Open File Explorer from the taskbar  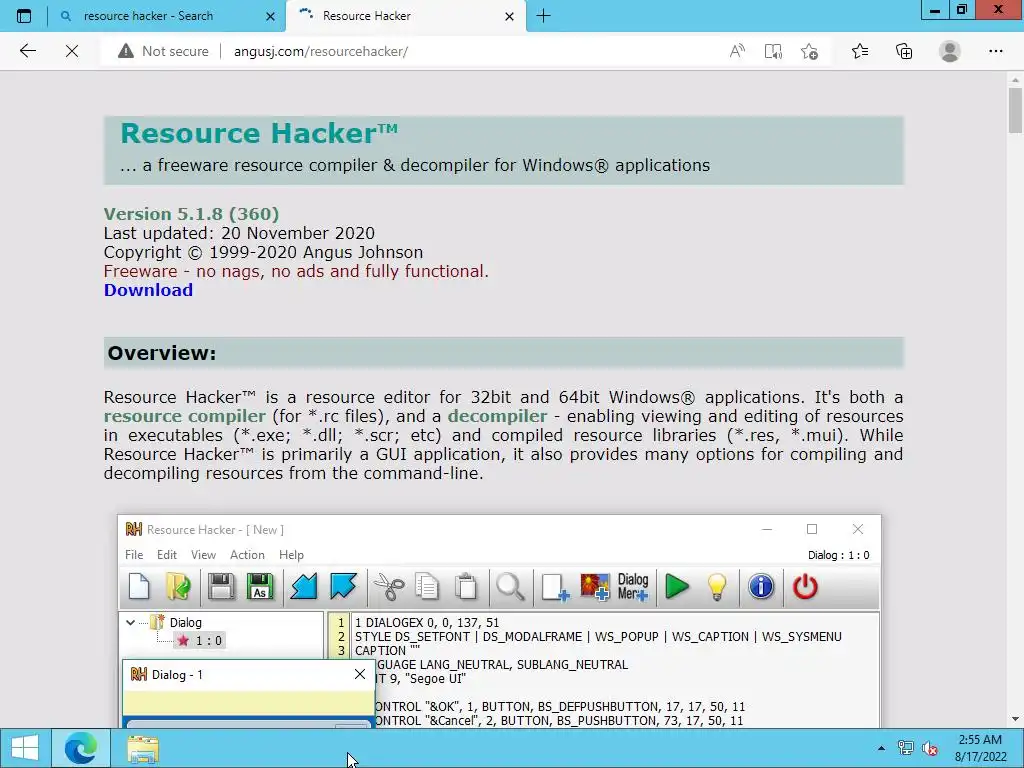(143, 748)
